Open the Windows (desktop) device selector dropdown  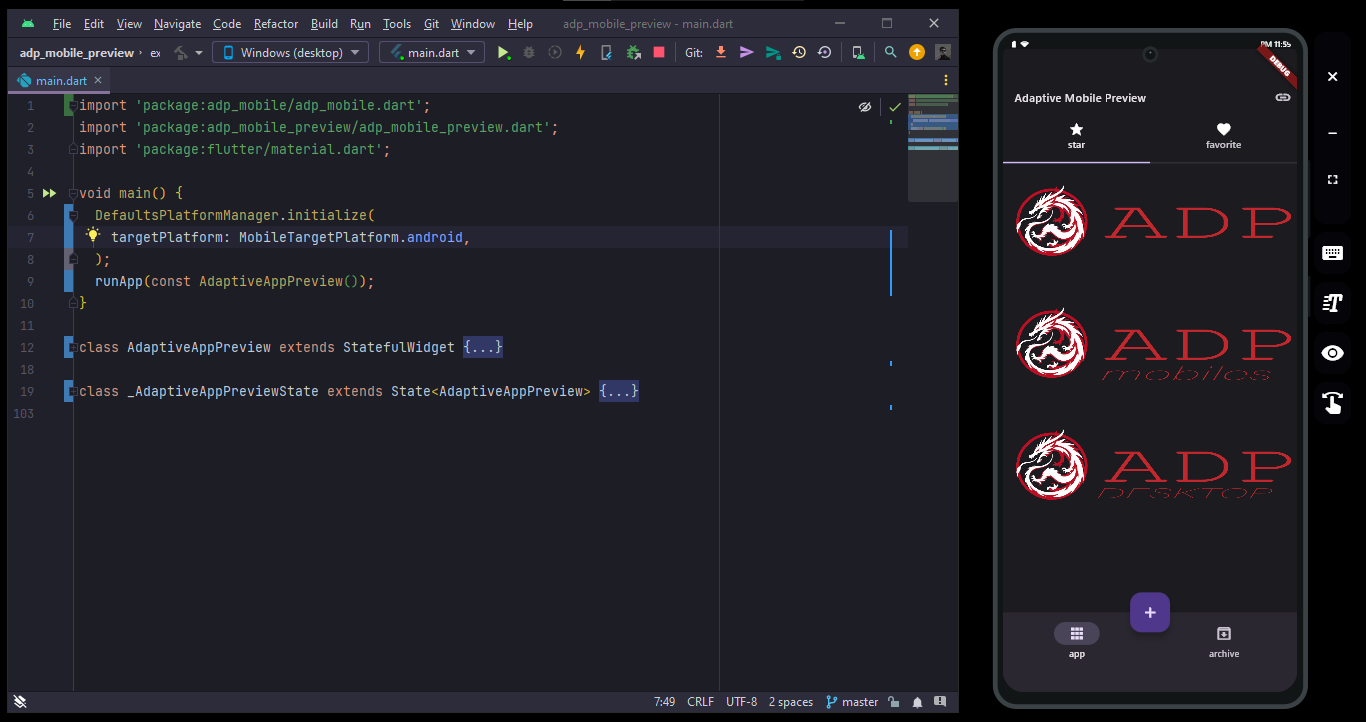[290, 52]
